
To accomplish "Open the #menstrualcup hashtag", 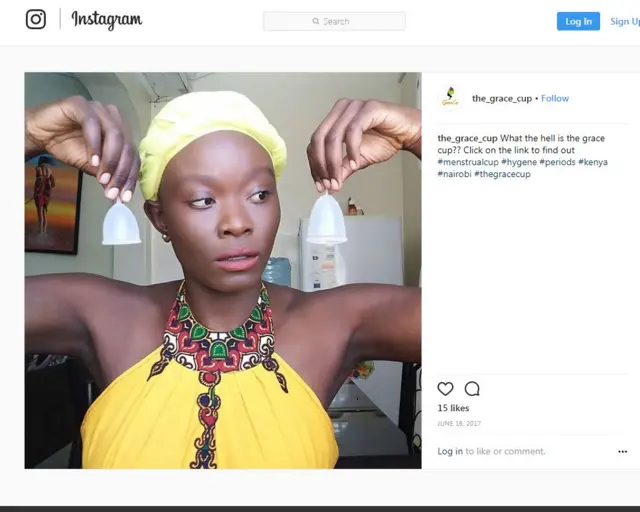I will [468, 162].
